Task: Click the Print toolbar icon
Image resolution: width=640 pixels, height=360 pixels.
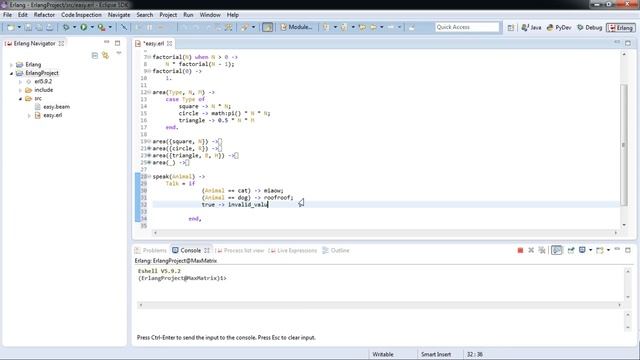Action: pos(49,27)
